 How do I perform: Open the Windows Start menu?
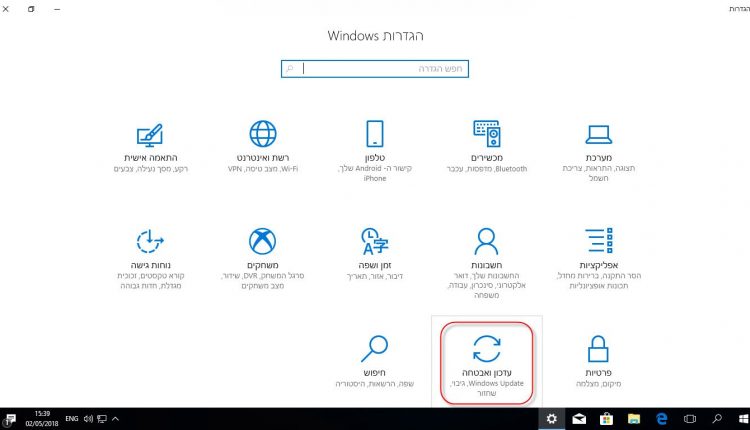(743, 419)
